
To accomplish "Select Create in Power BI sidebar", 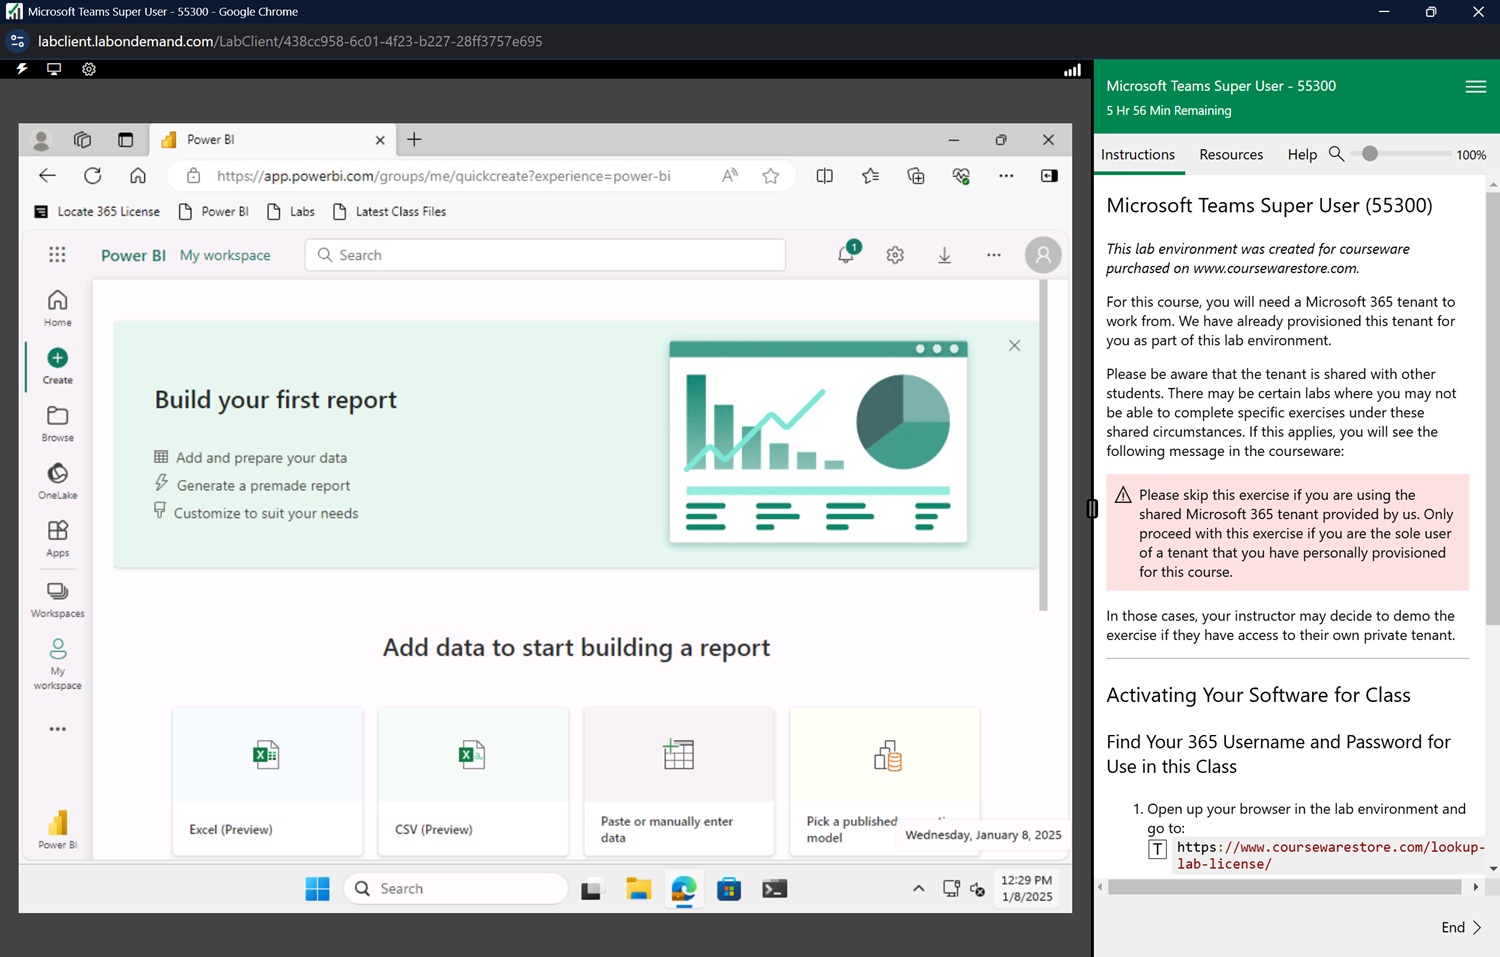I will 57,365.
